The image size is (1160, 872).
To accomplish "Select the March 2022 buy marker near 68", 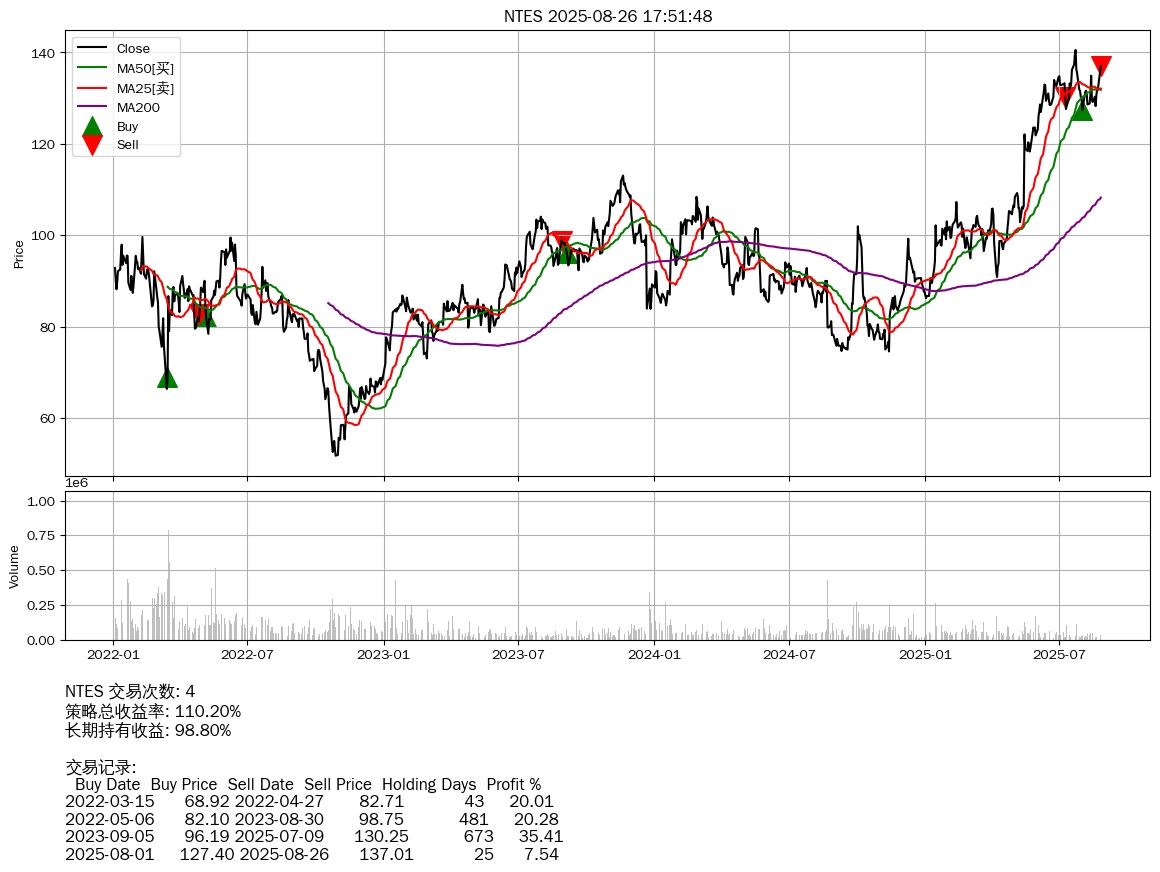I will [x=167, y=377].
